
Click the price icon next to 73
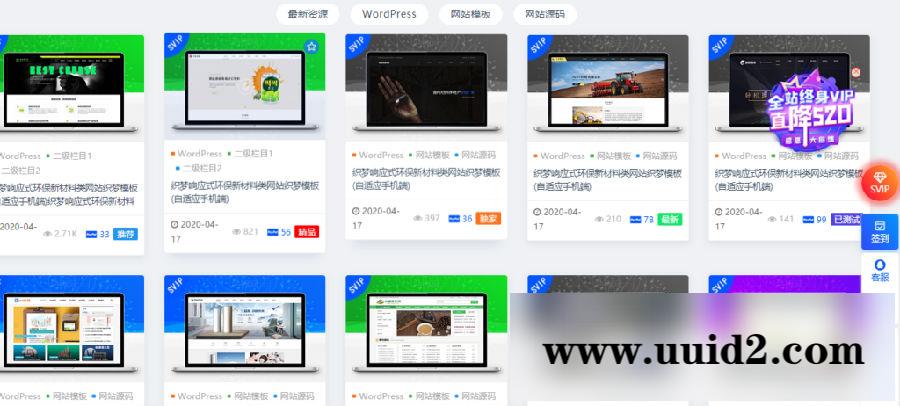point(634,218)
